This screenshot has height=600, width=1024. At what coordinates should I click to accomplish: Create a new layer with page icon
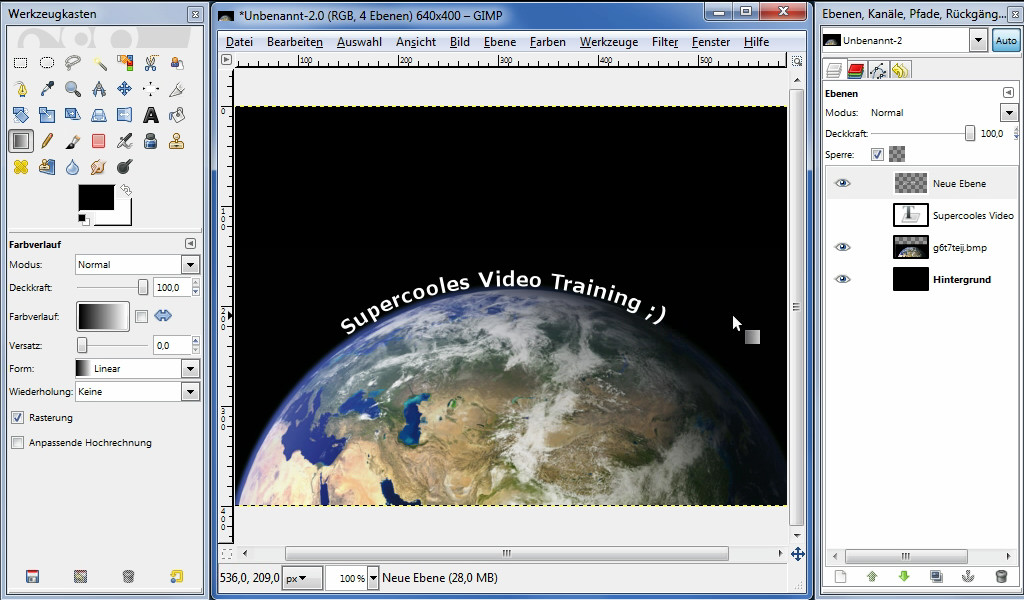point(840,576)
